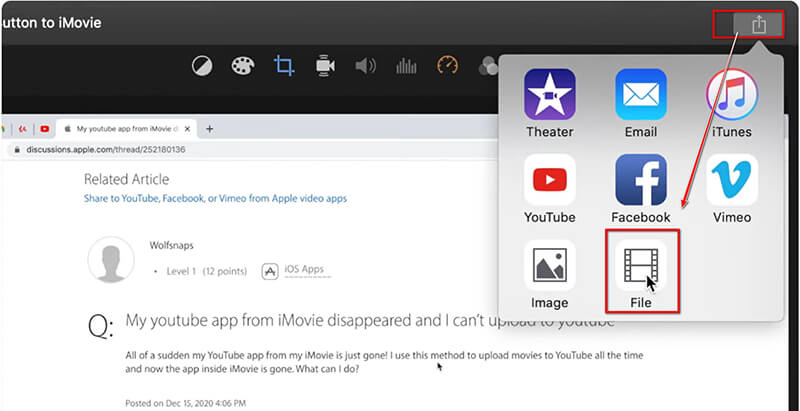This screenshot has width=800, height=411.
Task: Click the question title about youtube app
Action: pyautogui.click(x=370, y=321)
